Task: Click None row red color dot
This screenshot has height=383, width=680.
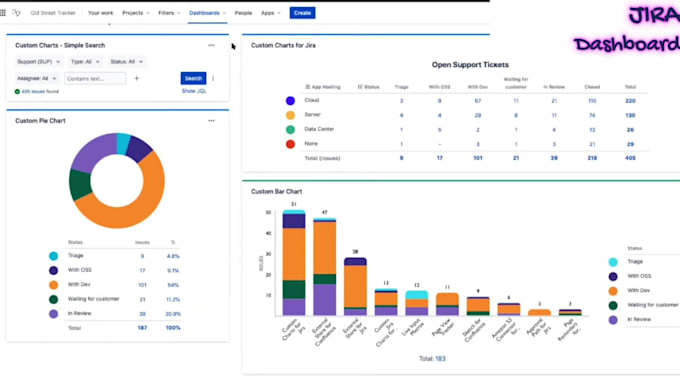Action: (290, 144)
